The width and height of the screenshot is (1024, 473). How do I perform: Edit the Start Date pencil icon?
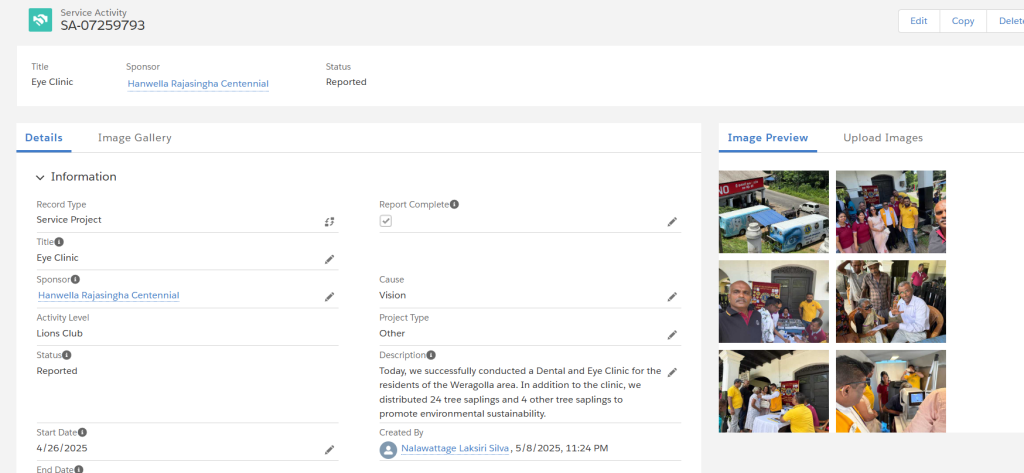(x=329, y=449)
